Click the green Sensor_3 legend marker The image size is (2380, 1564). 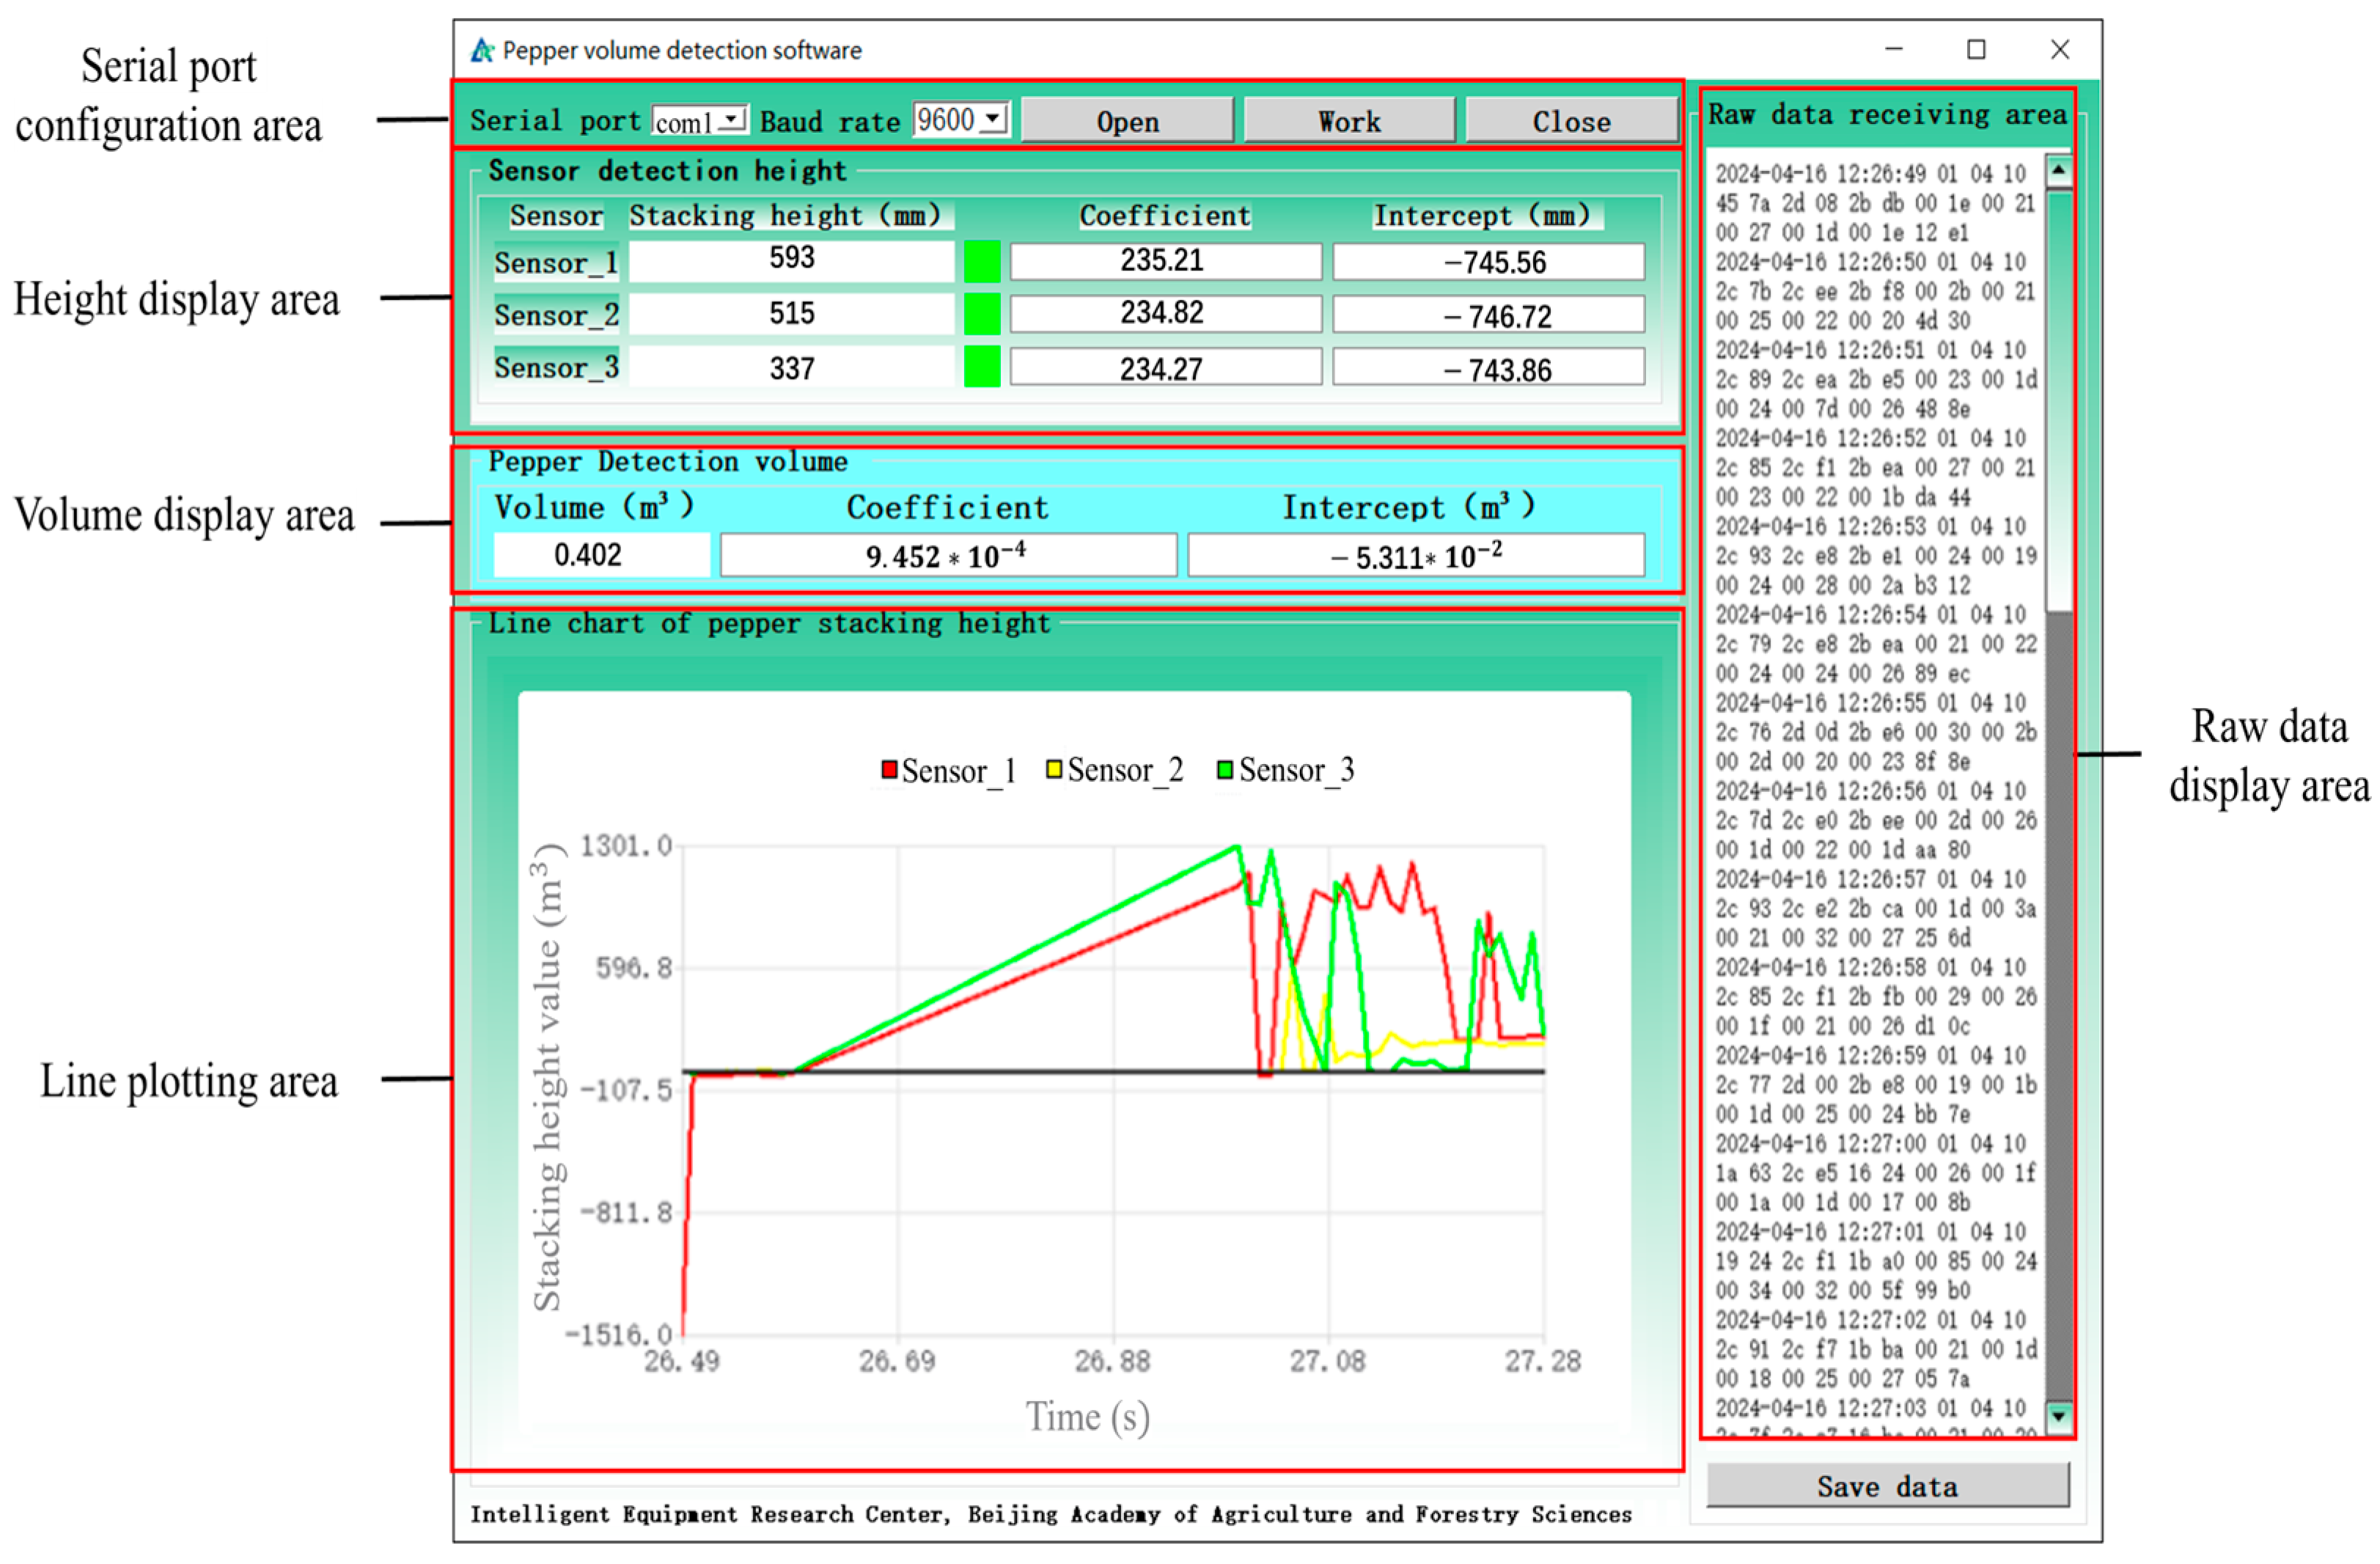point(1225,770)
